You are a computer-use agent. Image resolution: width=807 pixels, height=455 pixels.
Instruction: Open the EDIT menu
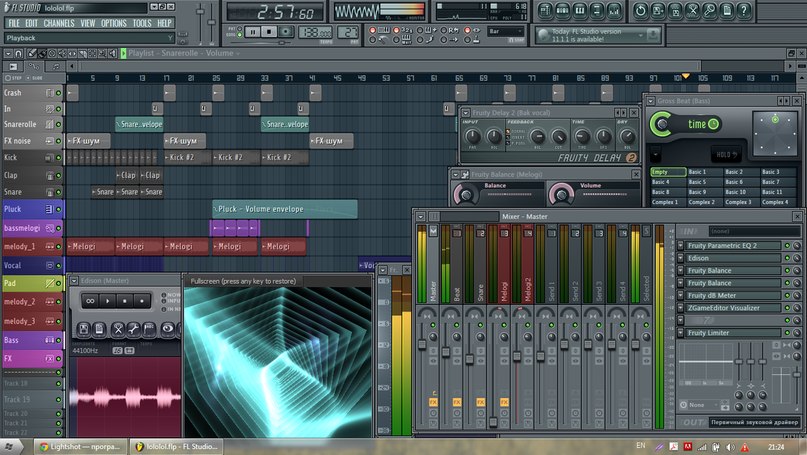[31, 23]
